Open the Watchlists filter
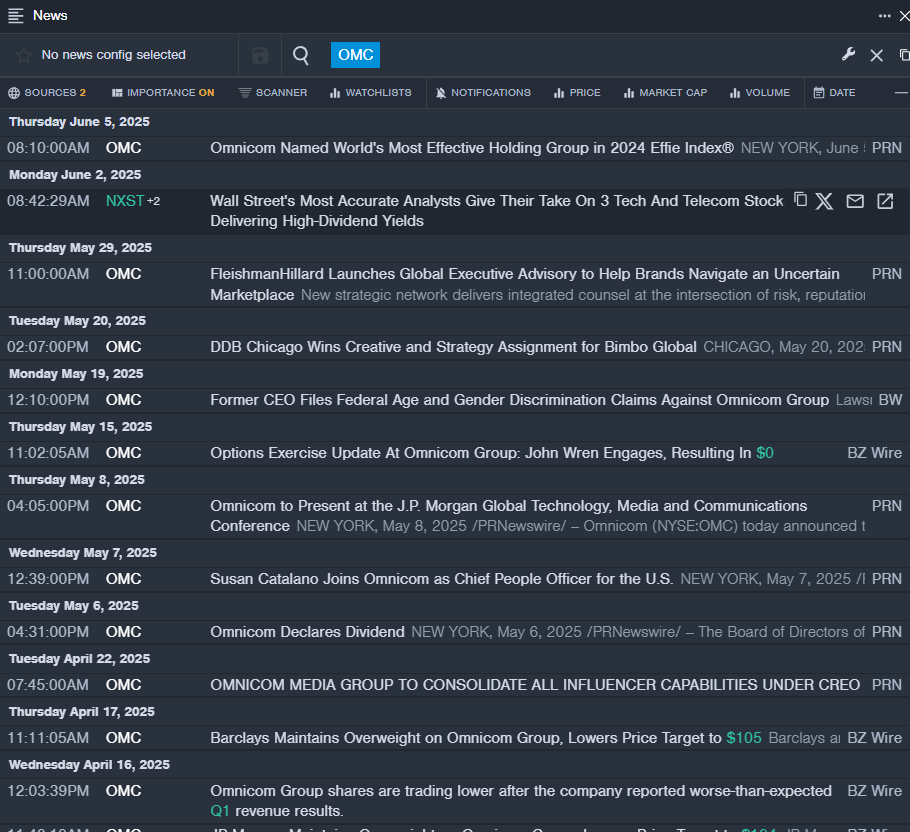 point(370,92)
